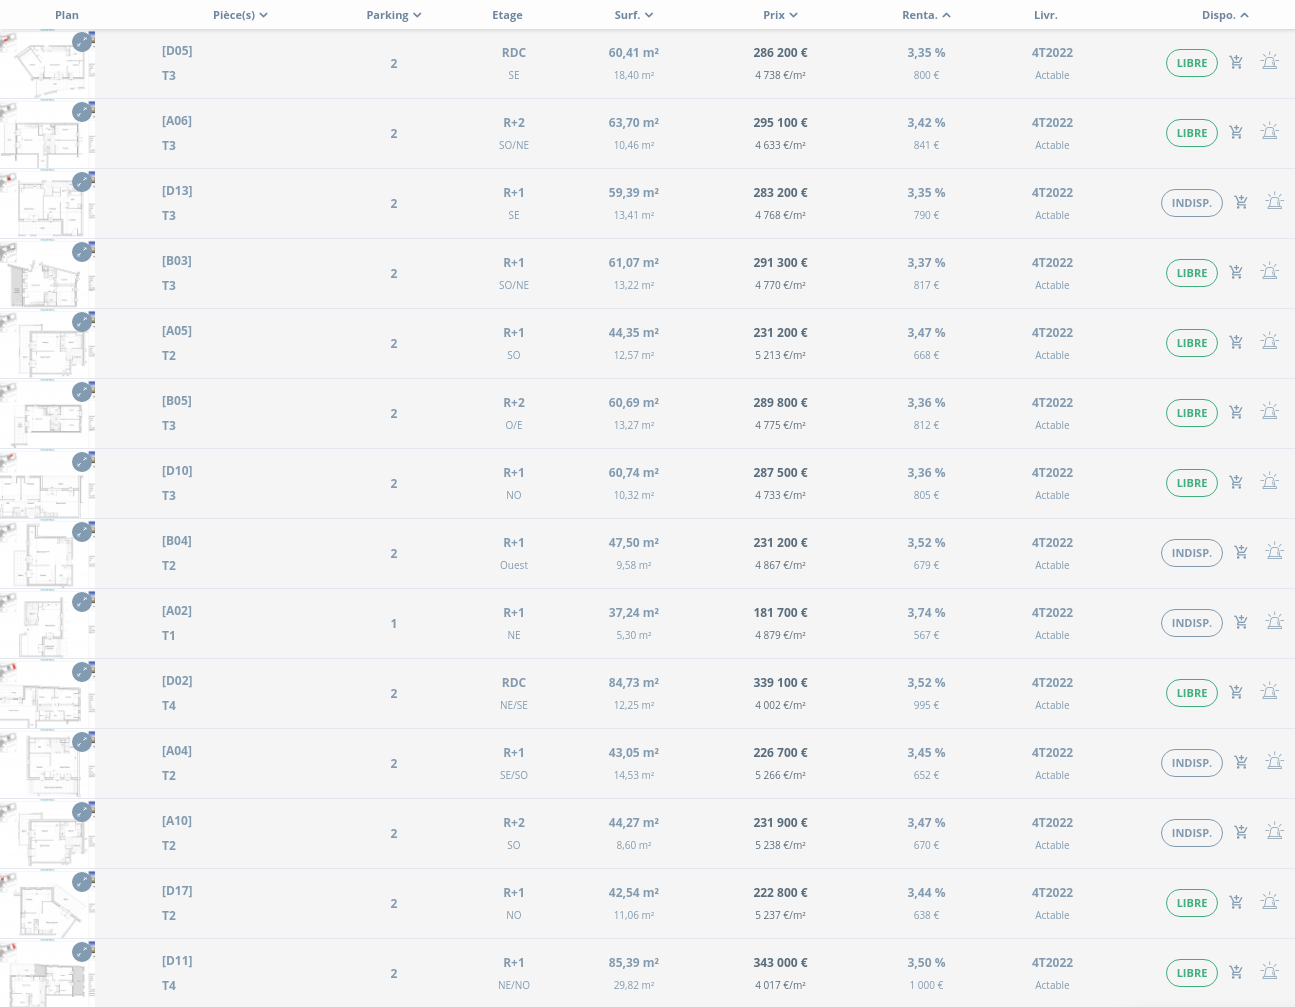Sort listings by Prix

[780, 15]
